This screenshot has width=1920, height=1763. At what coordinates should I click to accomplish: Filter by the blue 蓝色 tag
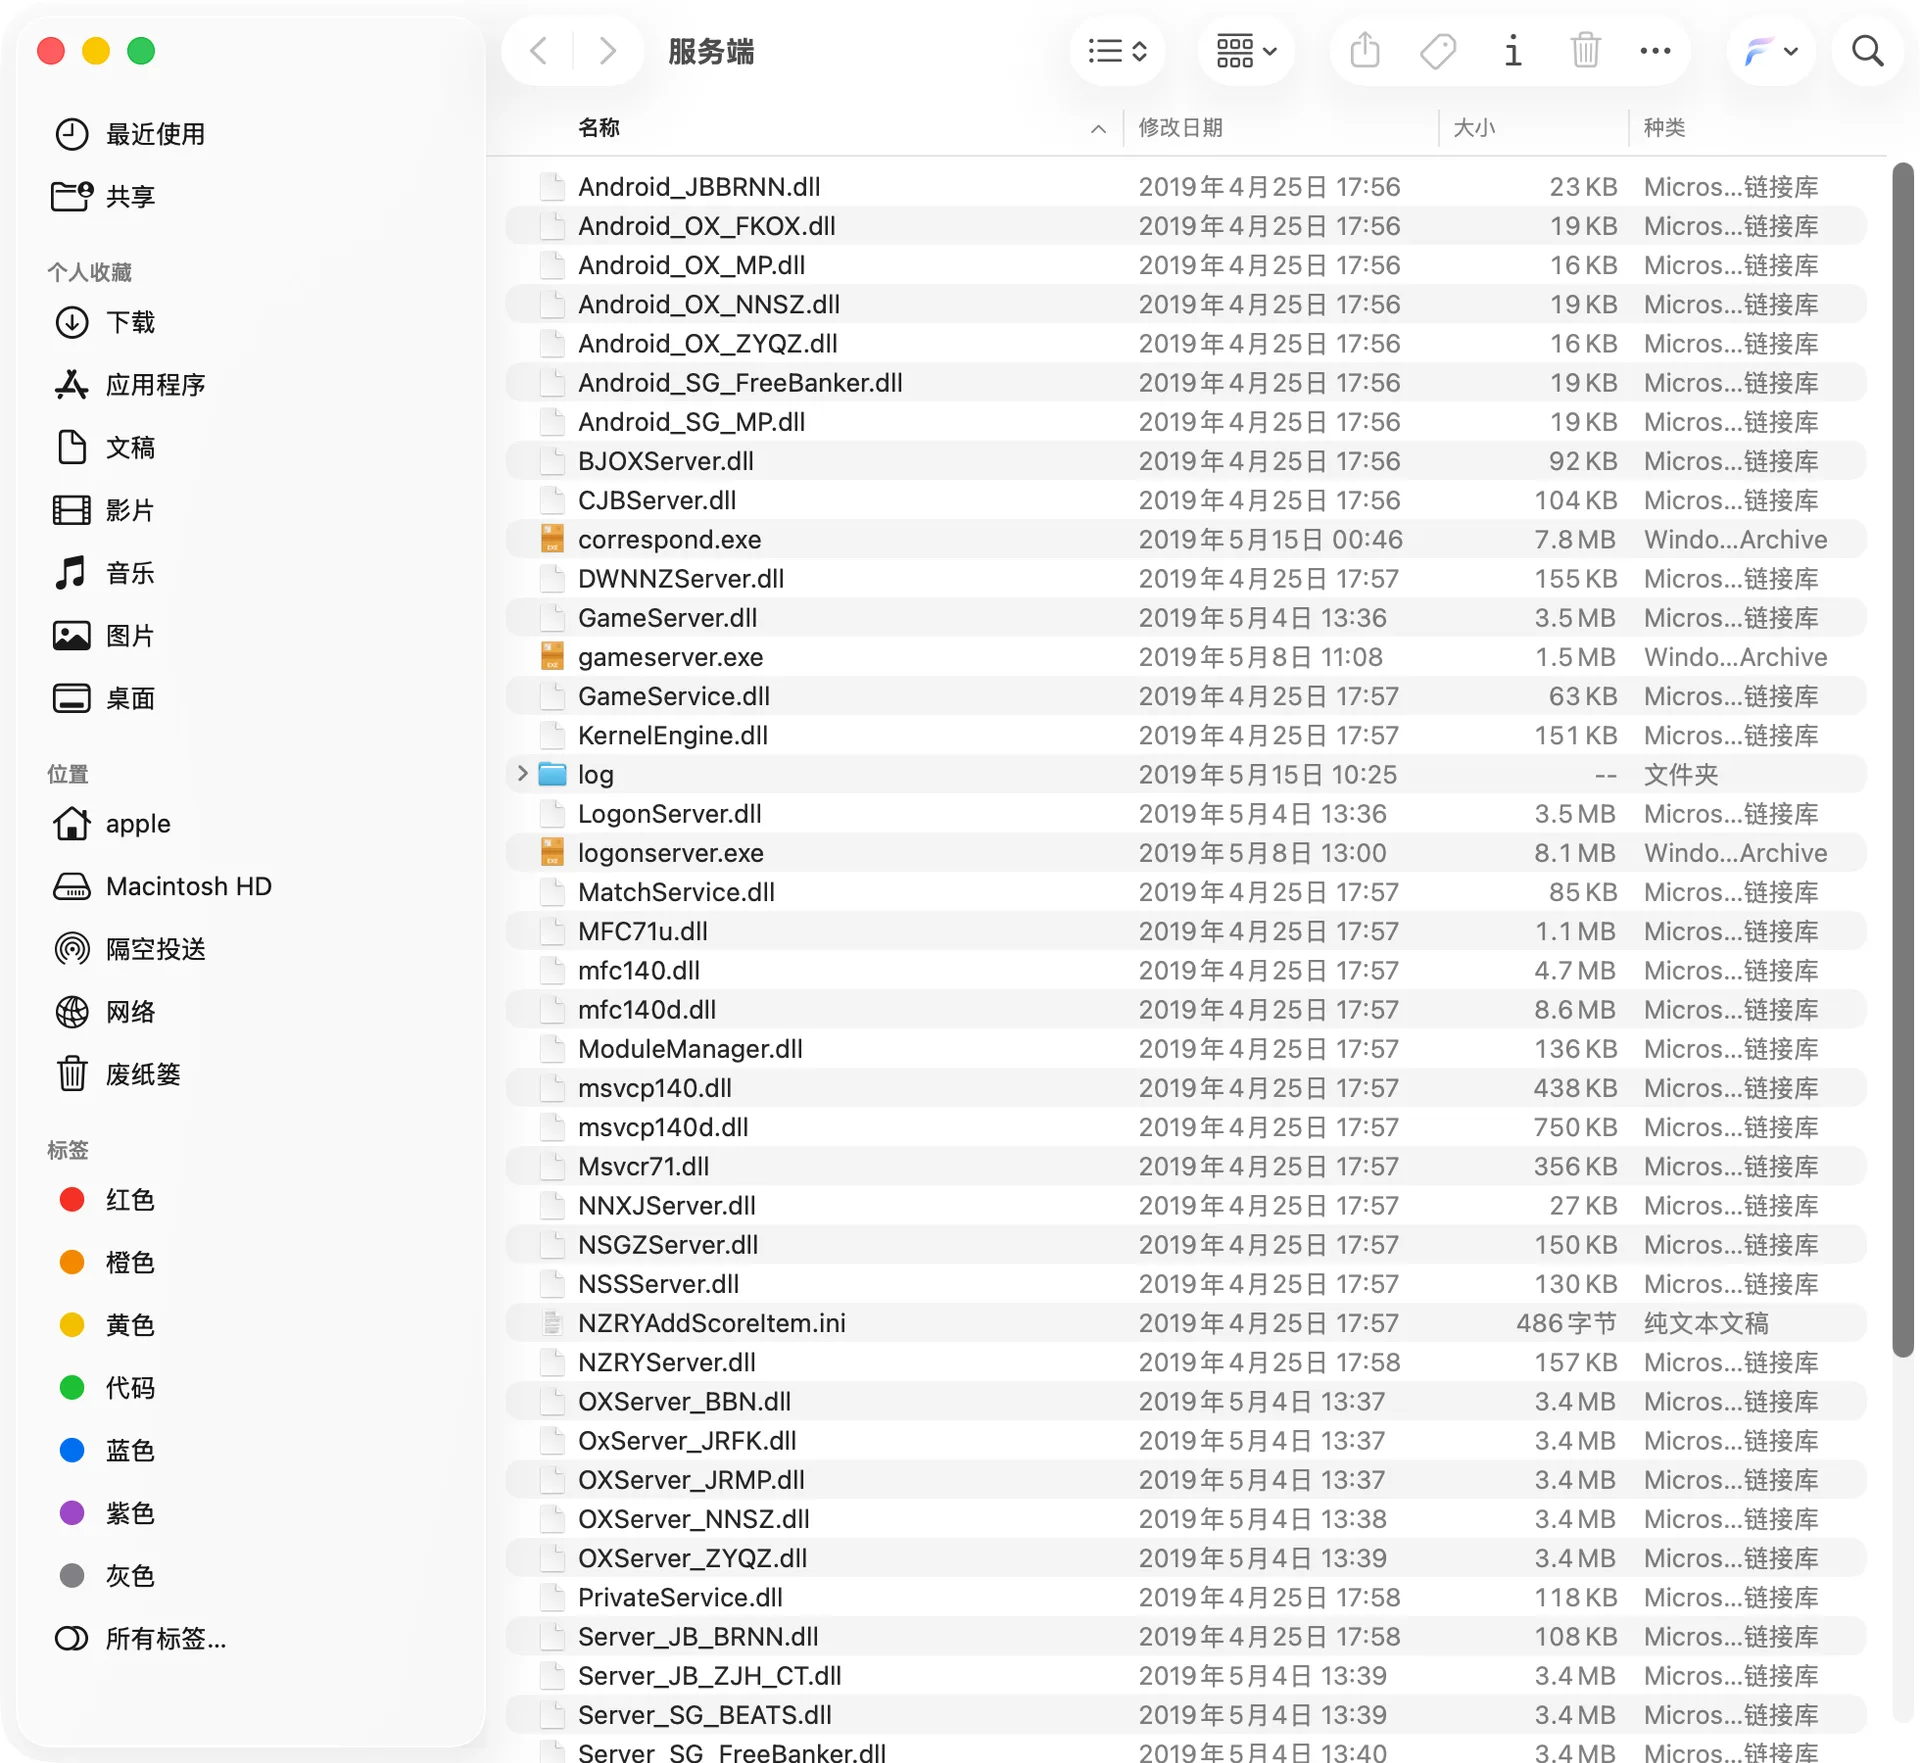tap(106, 1451)
